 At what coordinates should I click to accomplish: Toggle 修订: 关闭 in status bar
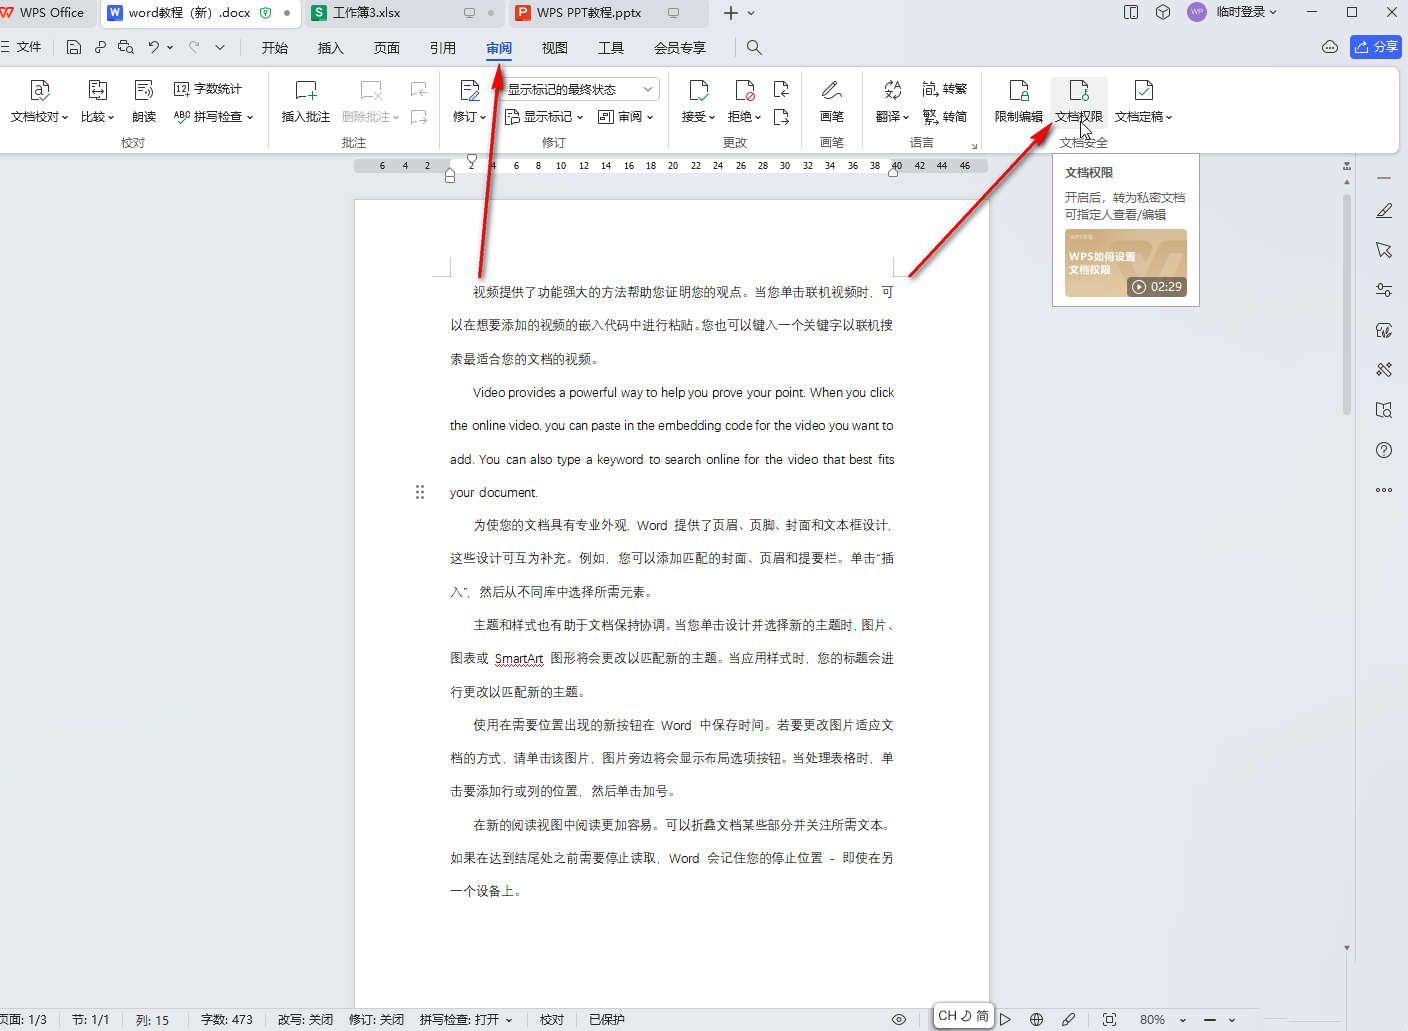pyautogui.click(x=376, y=1019)
